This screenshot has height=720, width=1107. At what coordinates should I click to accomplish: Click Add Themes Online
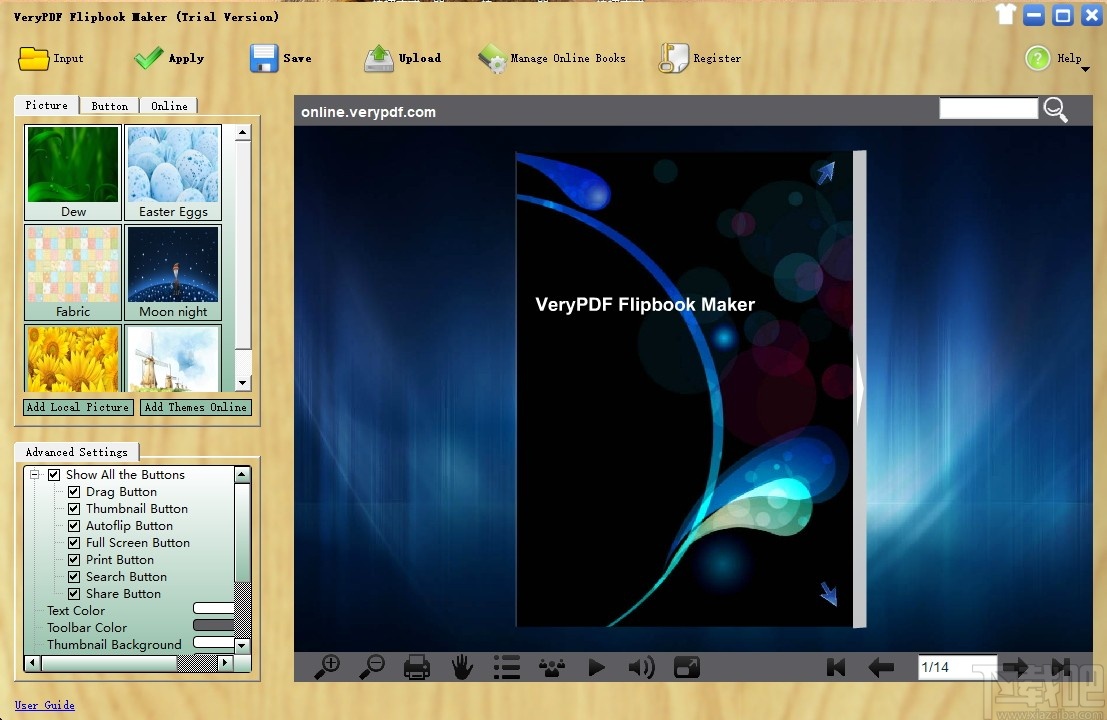pyautogui.click(x=195, y=407)
